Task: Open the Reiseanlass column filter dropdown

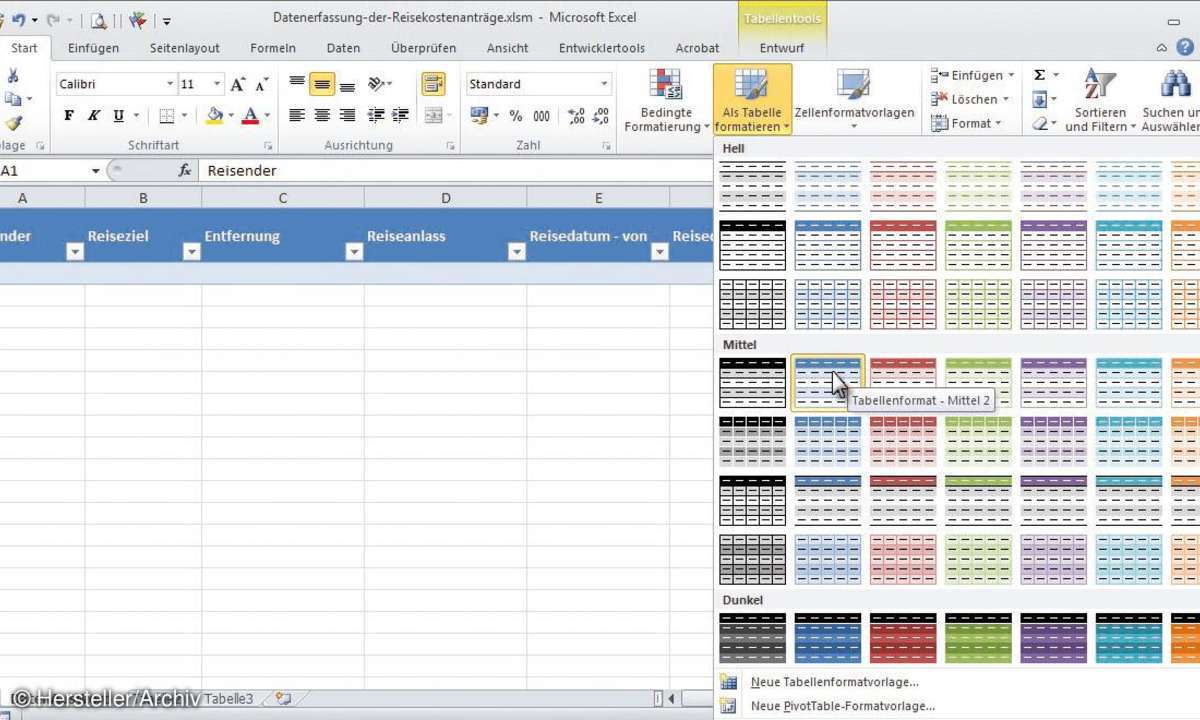Action: coord(517,252)
